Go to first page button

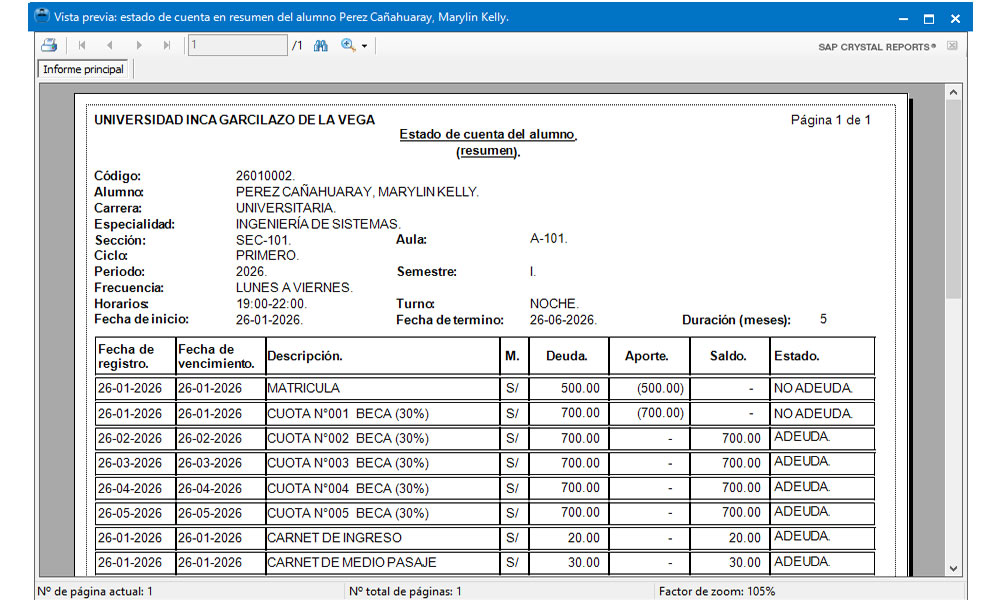pos(82,45)
